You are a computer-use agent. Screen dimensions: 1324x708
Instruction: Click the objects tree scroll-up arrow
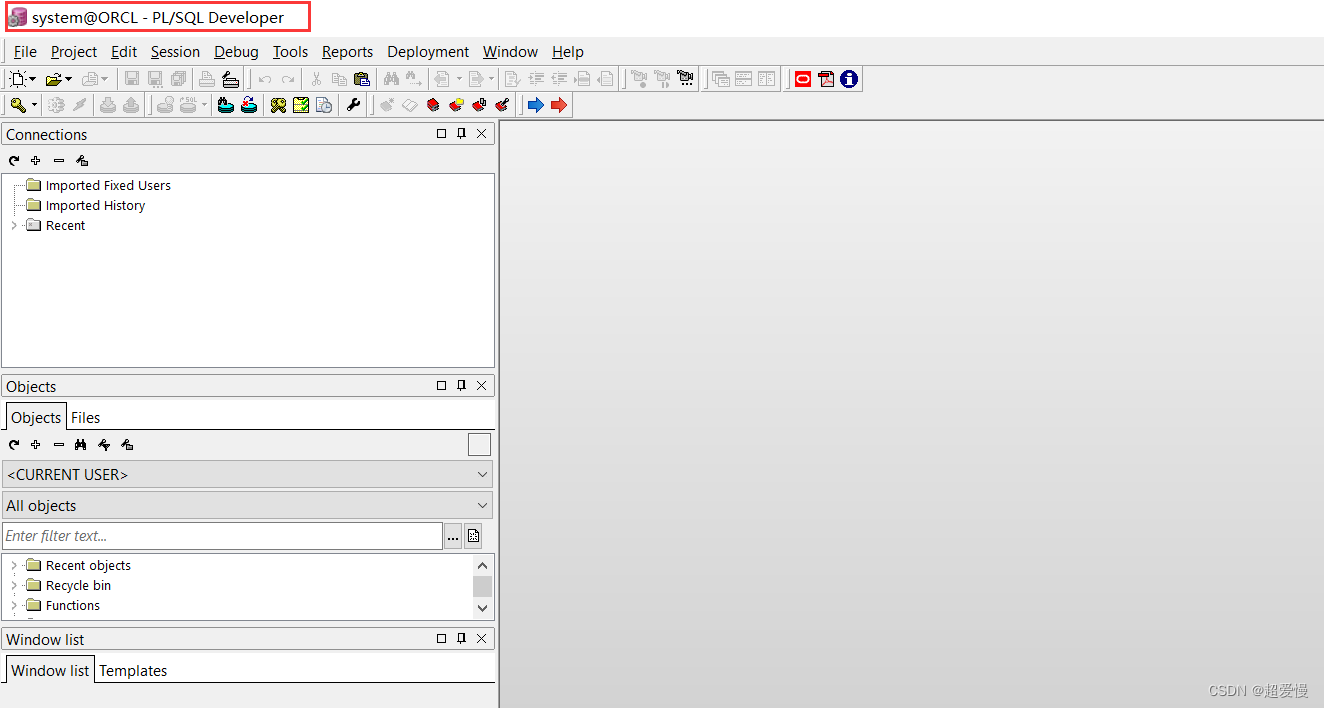tap(482, 566)
